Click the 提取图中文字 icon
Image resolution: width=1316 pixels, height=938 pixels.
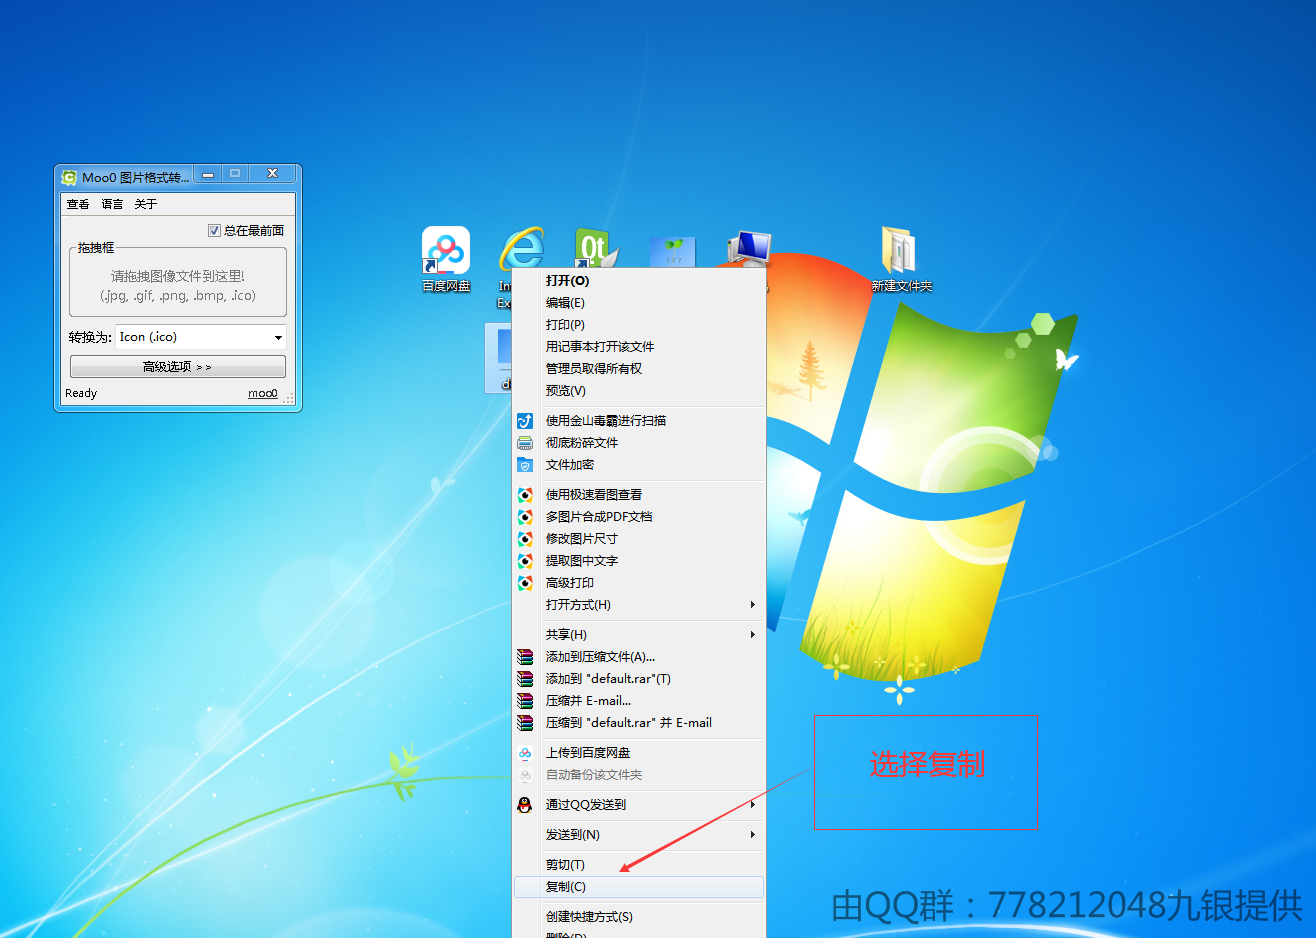(x=525, y=561)
